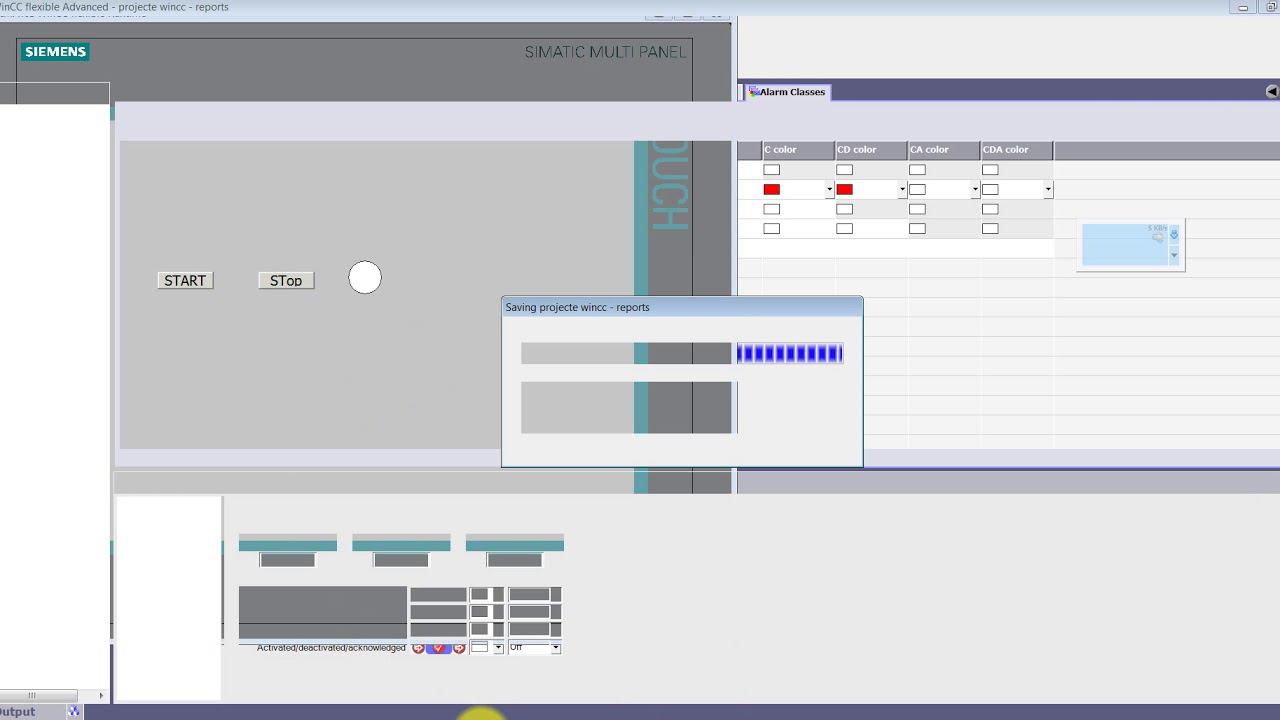Click the horizontal scrollbar thumb at bottom left
1280x720 pixels.
point(38,695)
